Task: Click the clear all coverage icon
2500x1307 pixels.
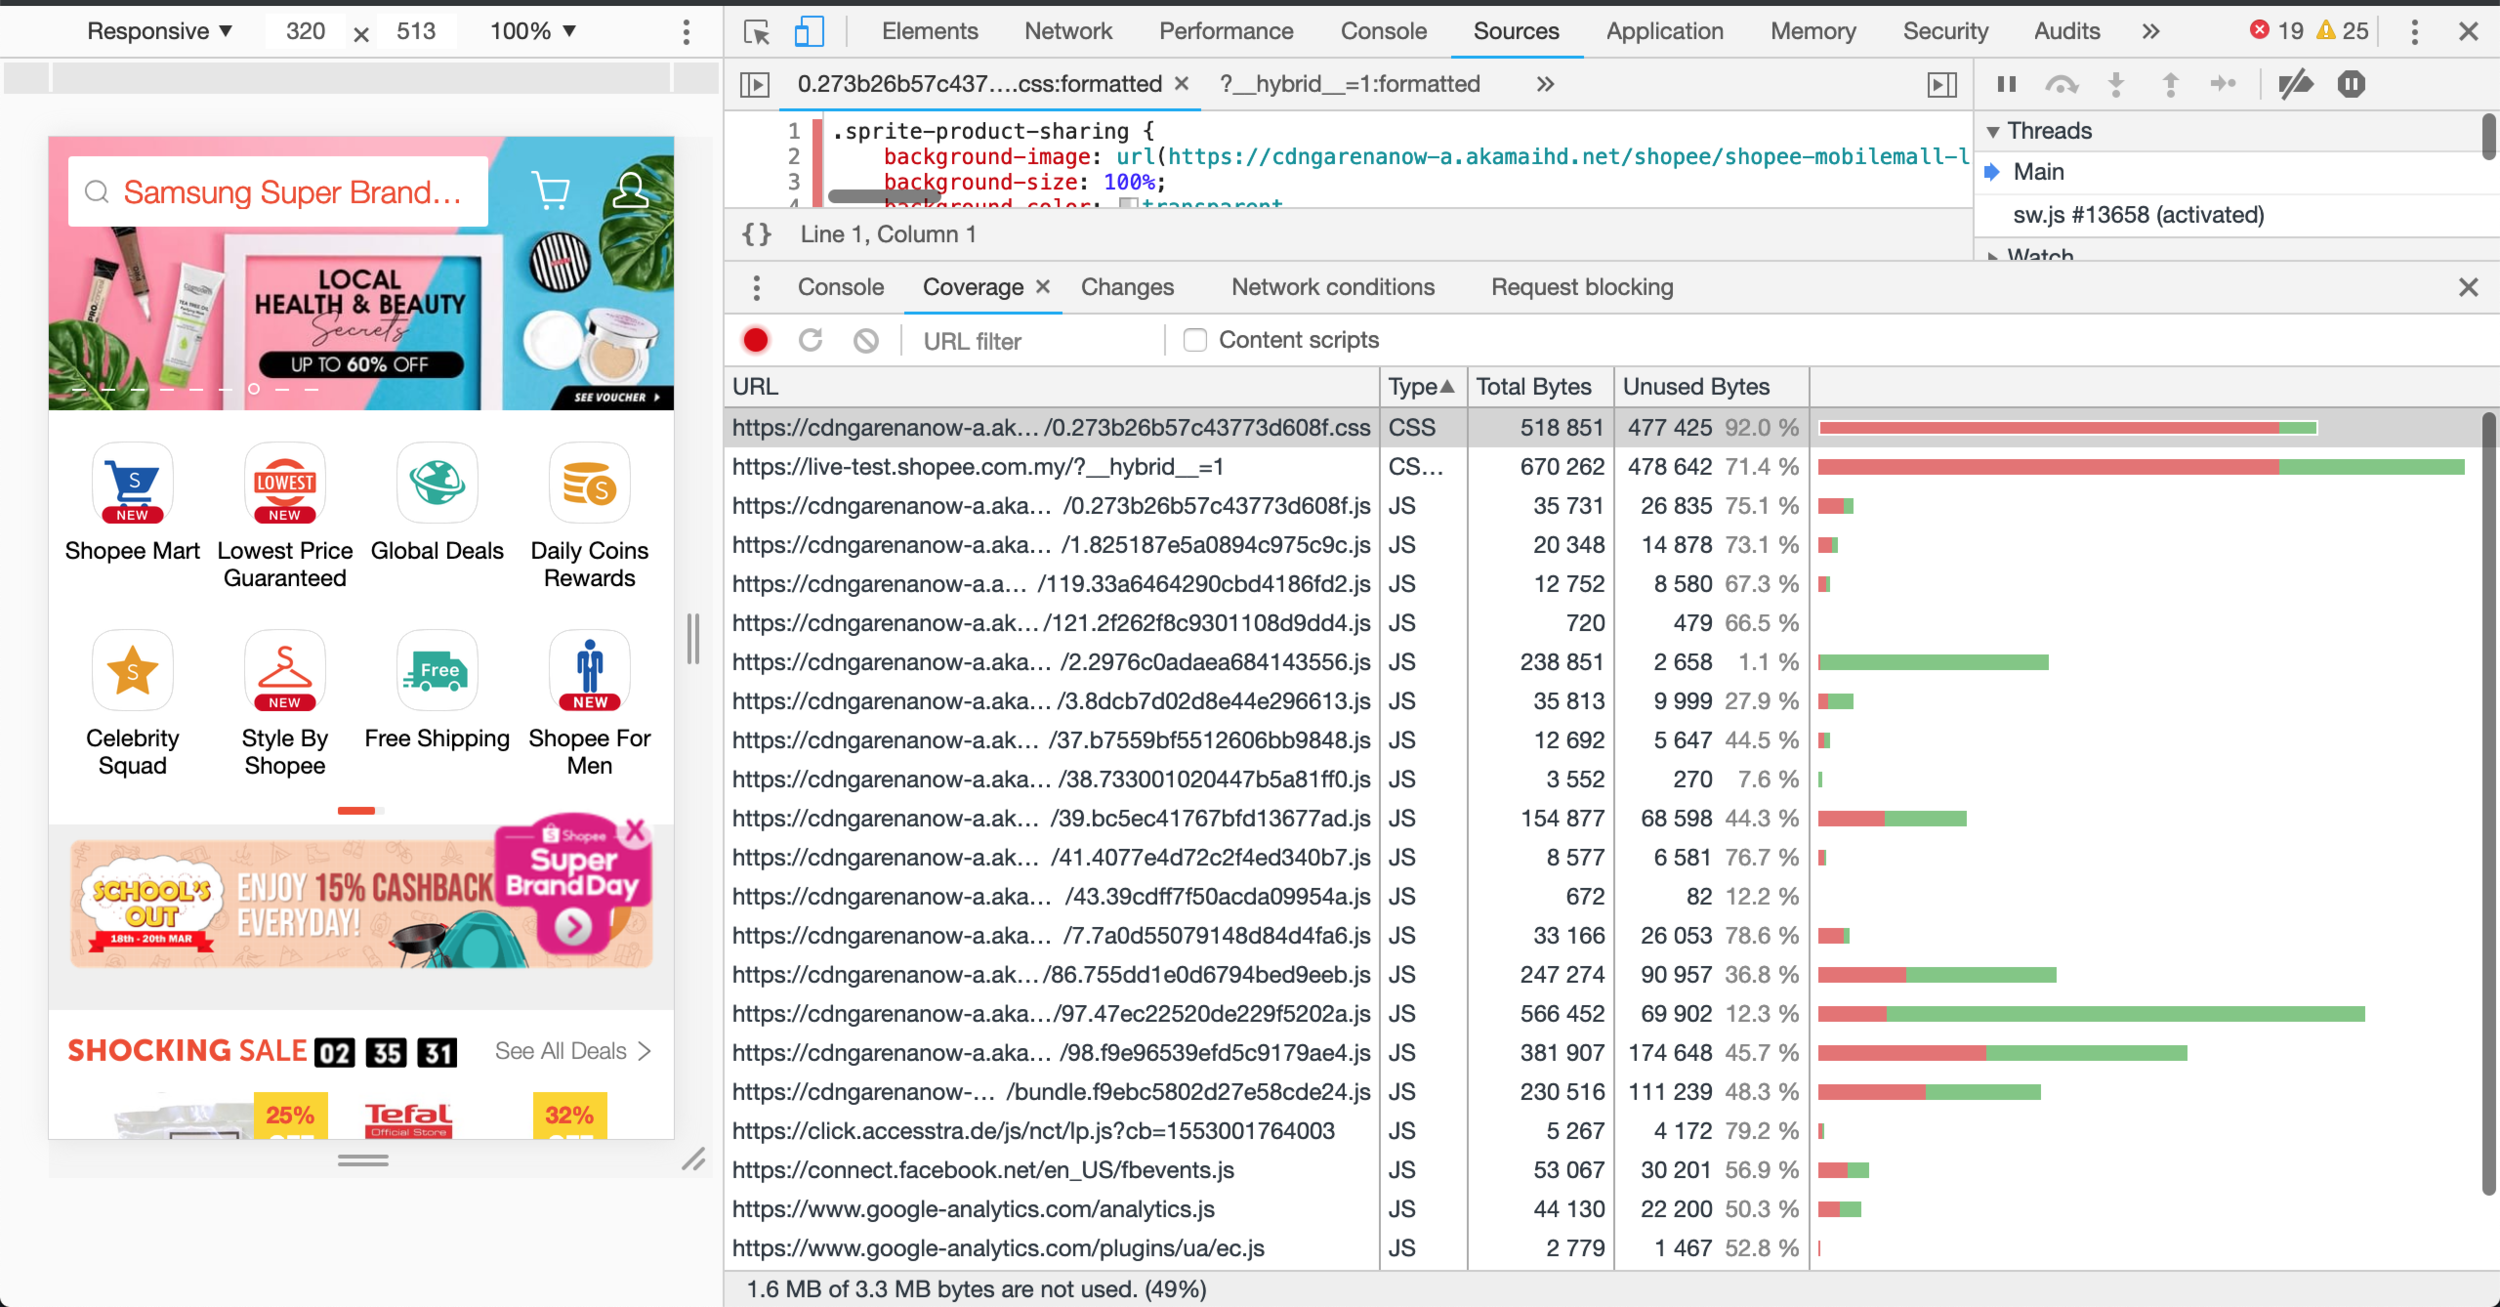Action: pyautogui.click(x=866, y=341)
